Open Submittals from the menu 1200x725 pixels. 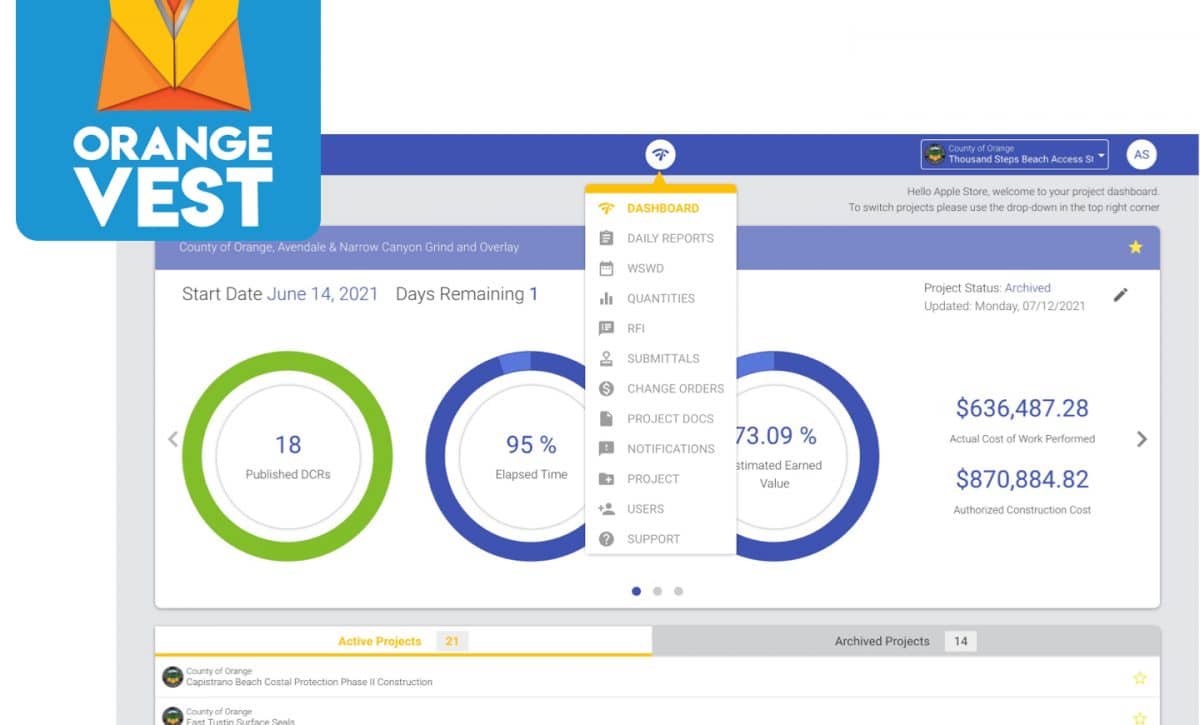[661, 358]
